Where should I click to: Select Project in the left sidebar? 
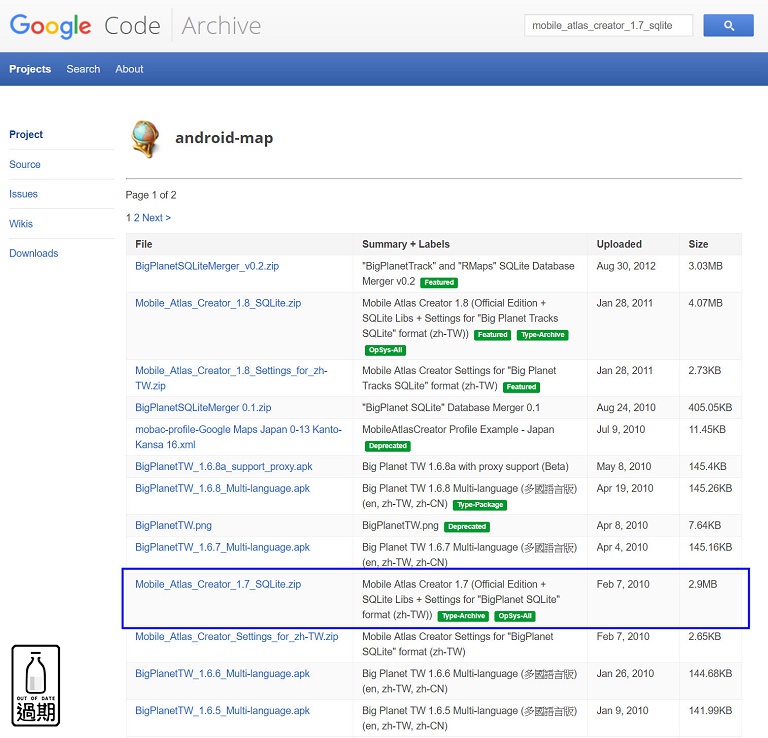pos(26,134)
